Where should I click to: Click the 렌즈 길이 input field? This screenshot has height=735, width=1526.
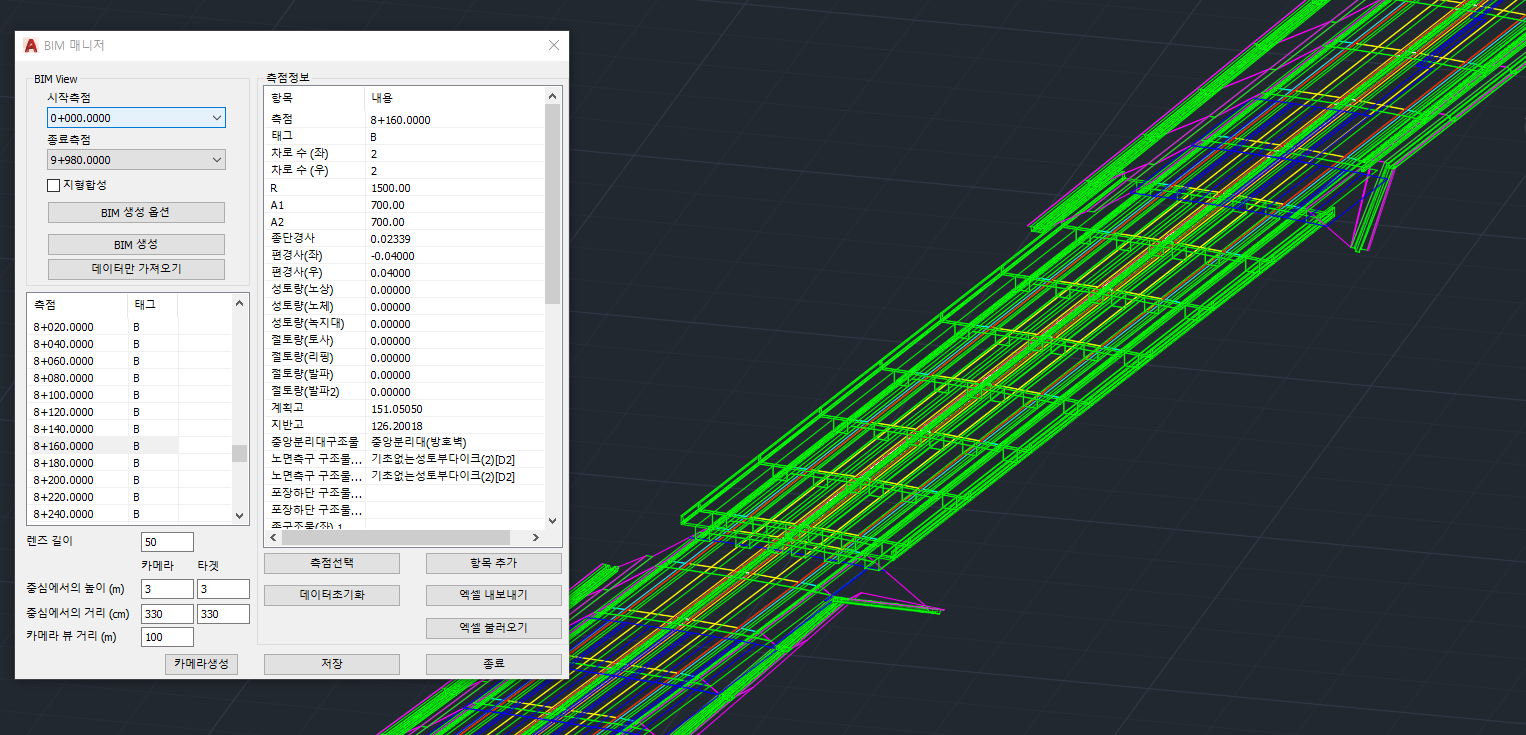167,543
